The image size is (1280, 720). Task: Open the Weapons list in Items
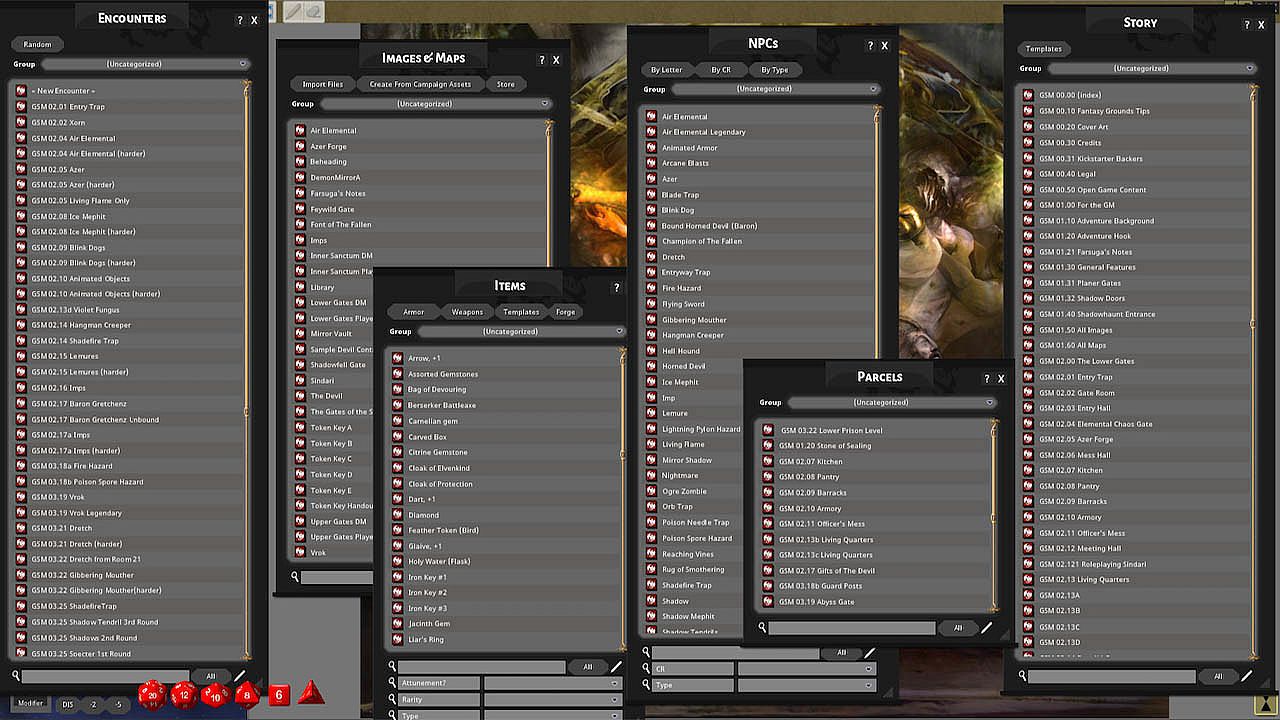click(467, 312)
